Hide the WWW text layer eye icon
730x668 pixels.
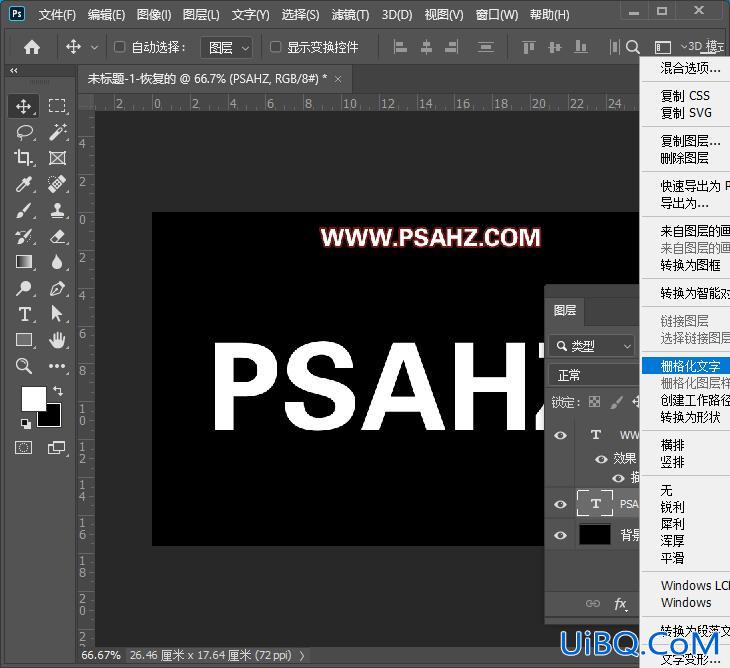click(561, 435)
